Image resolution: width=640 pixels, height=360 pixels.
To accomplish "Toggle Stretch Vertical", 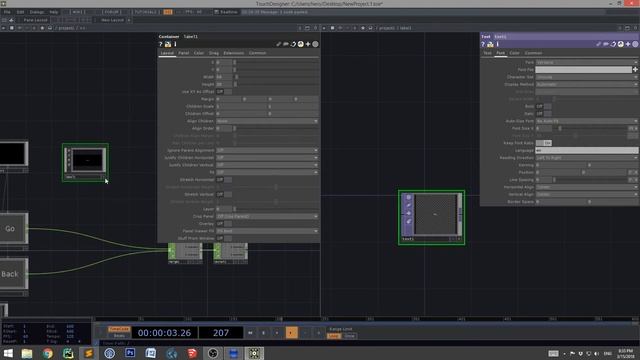I will tap(224, 194).
